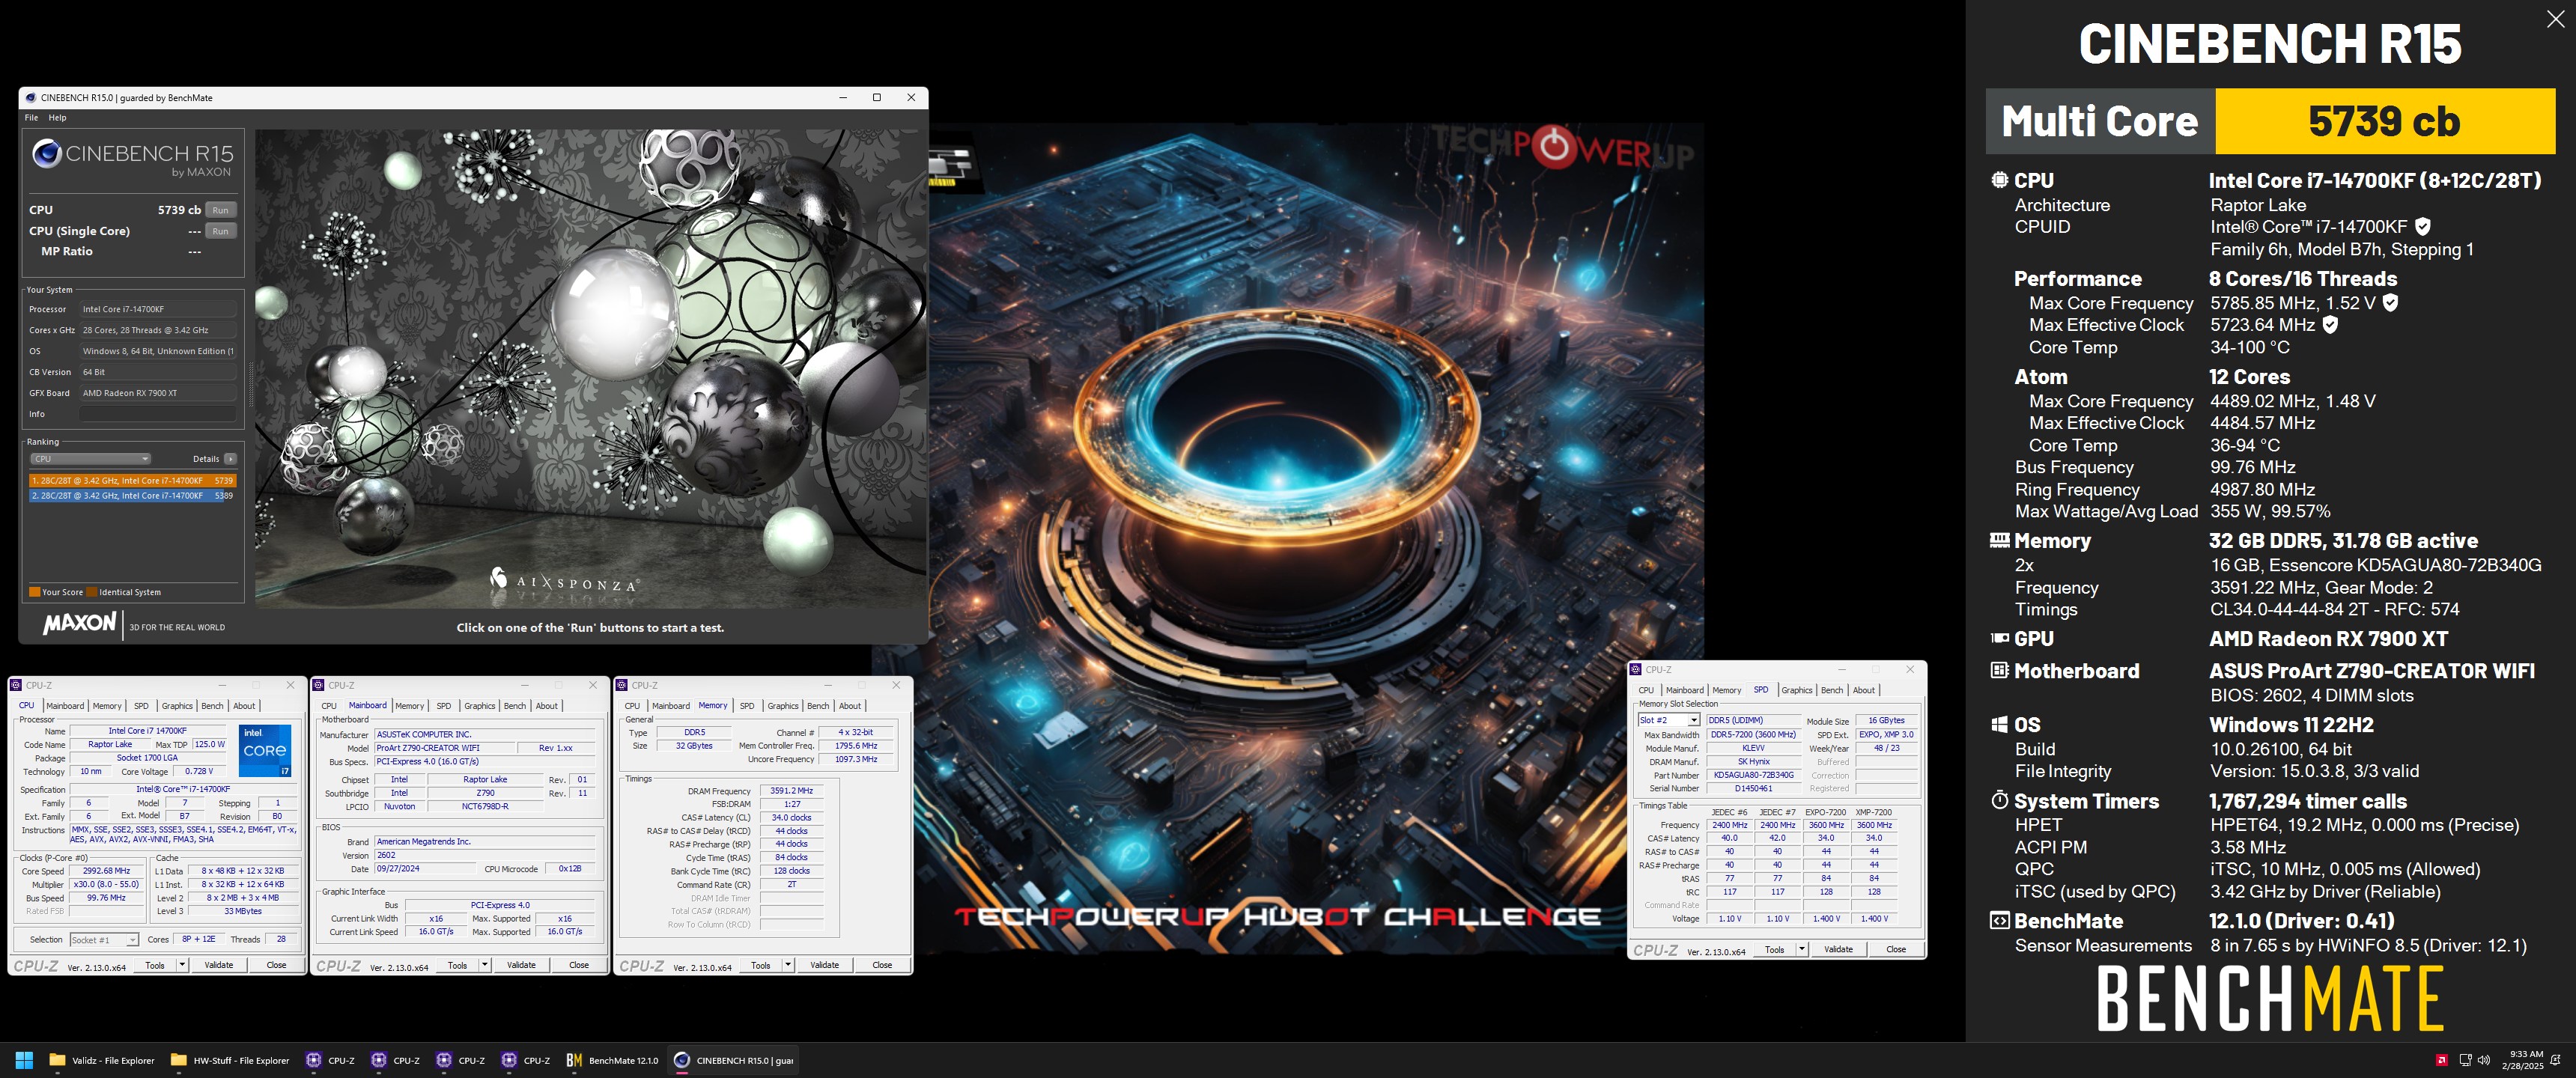Select CPU tab in CPU-Z Memory window
This screenshot has width=2576, height=1078.
(632, 706)
